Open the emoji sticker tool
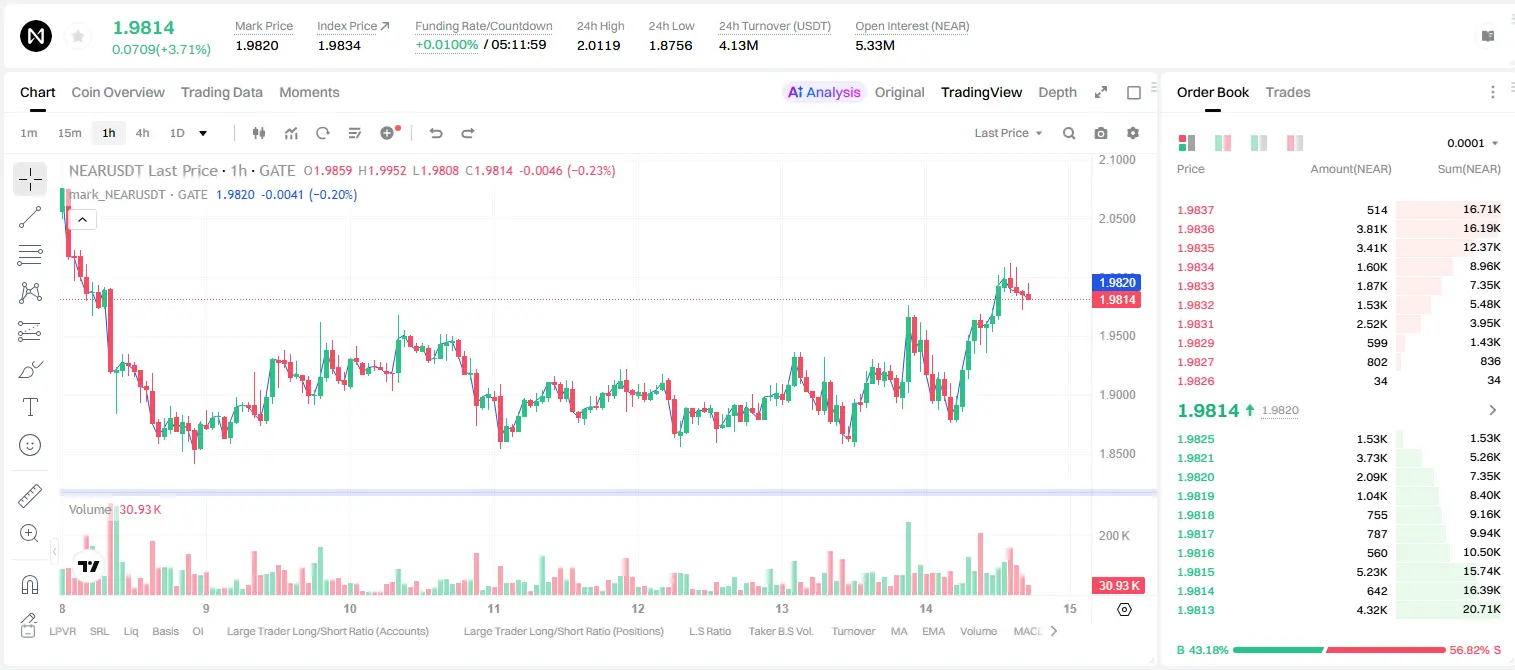The image size is (1515, 670). (30, 445)
